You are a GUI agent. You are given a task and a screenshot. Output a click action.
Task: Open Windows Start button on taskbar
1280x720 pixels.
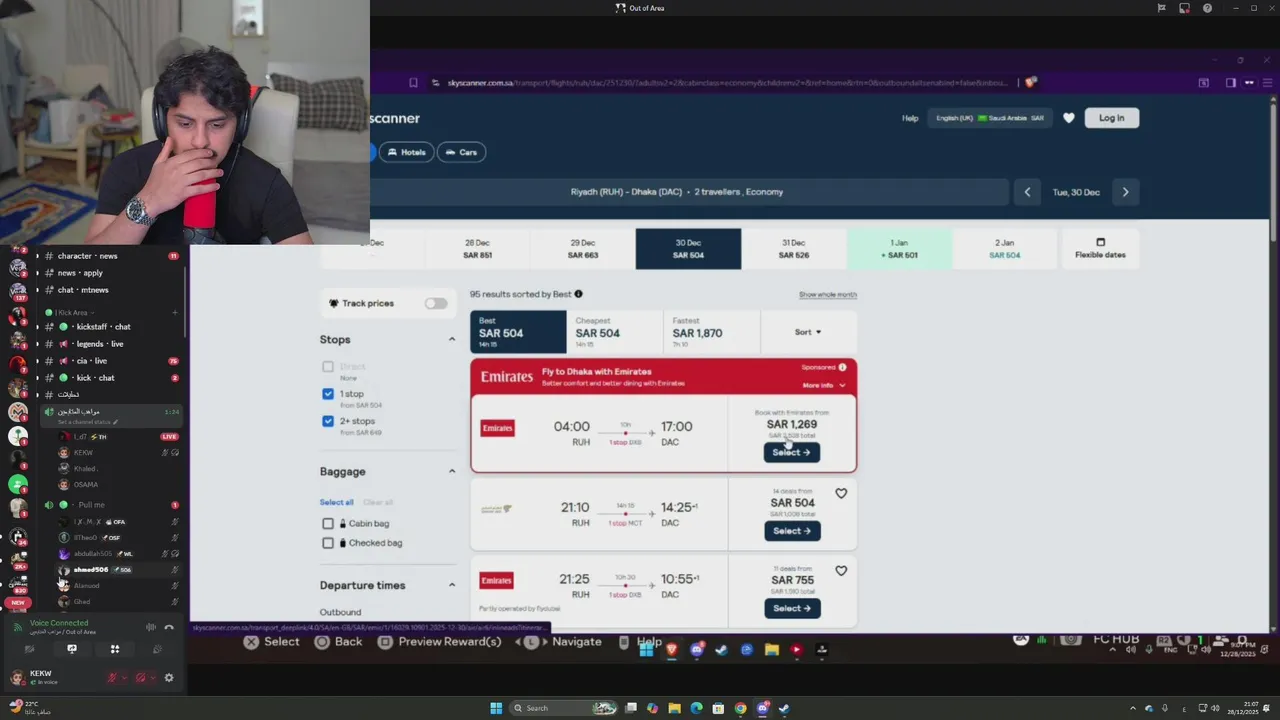click(x=496, y=708)
